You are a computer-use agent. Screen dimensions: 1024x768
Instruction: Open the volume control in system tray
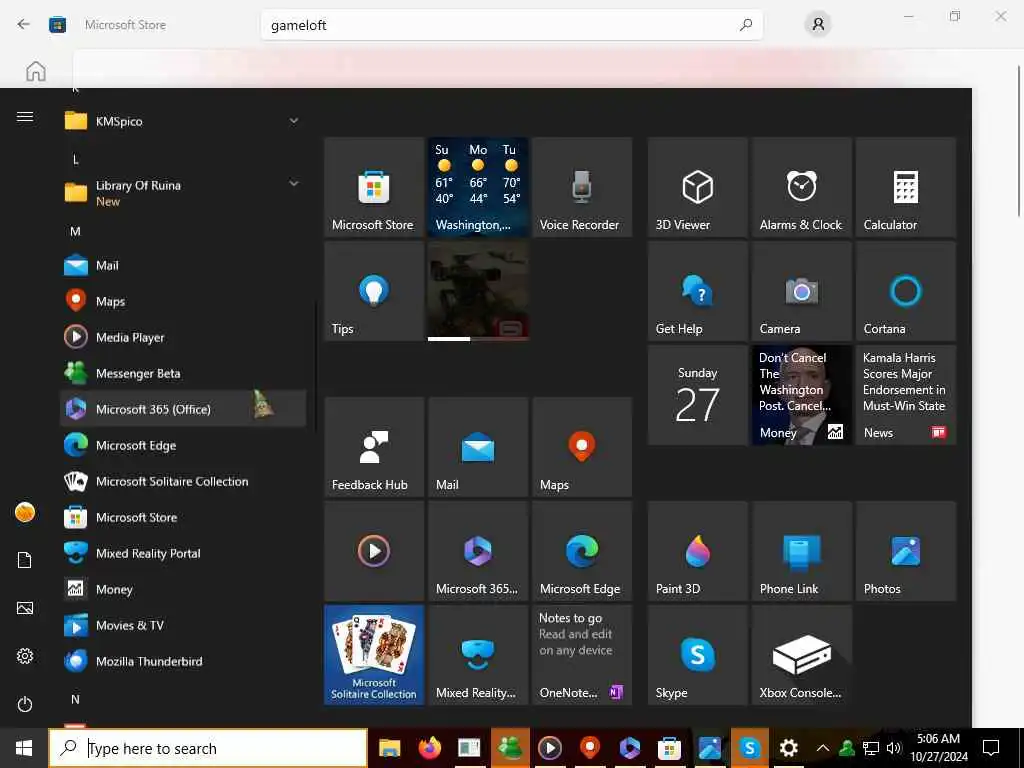coord(894,748)
